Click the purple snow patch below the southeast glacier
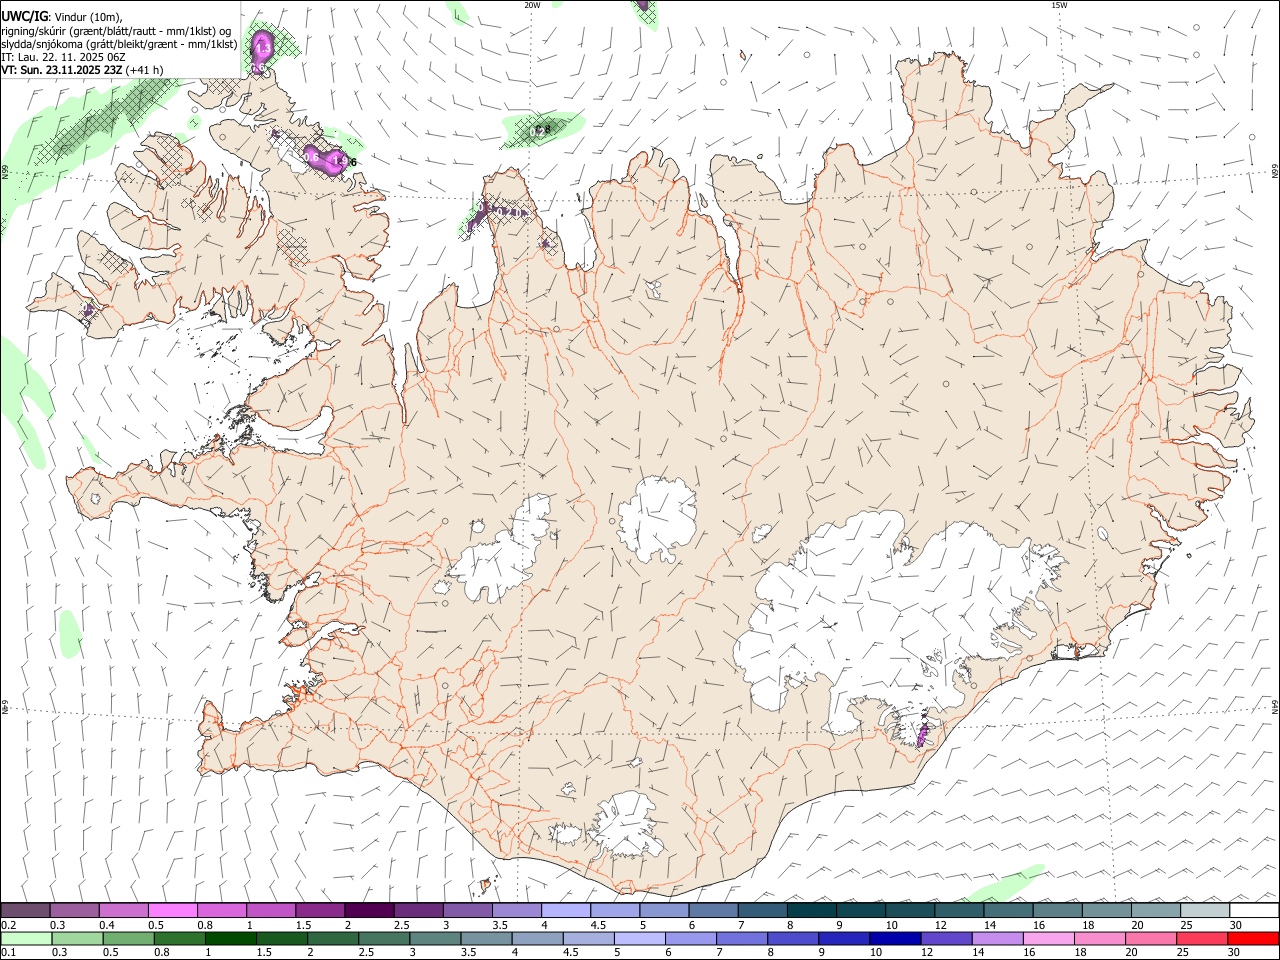 tap(922, 733)
